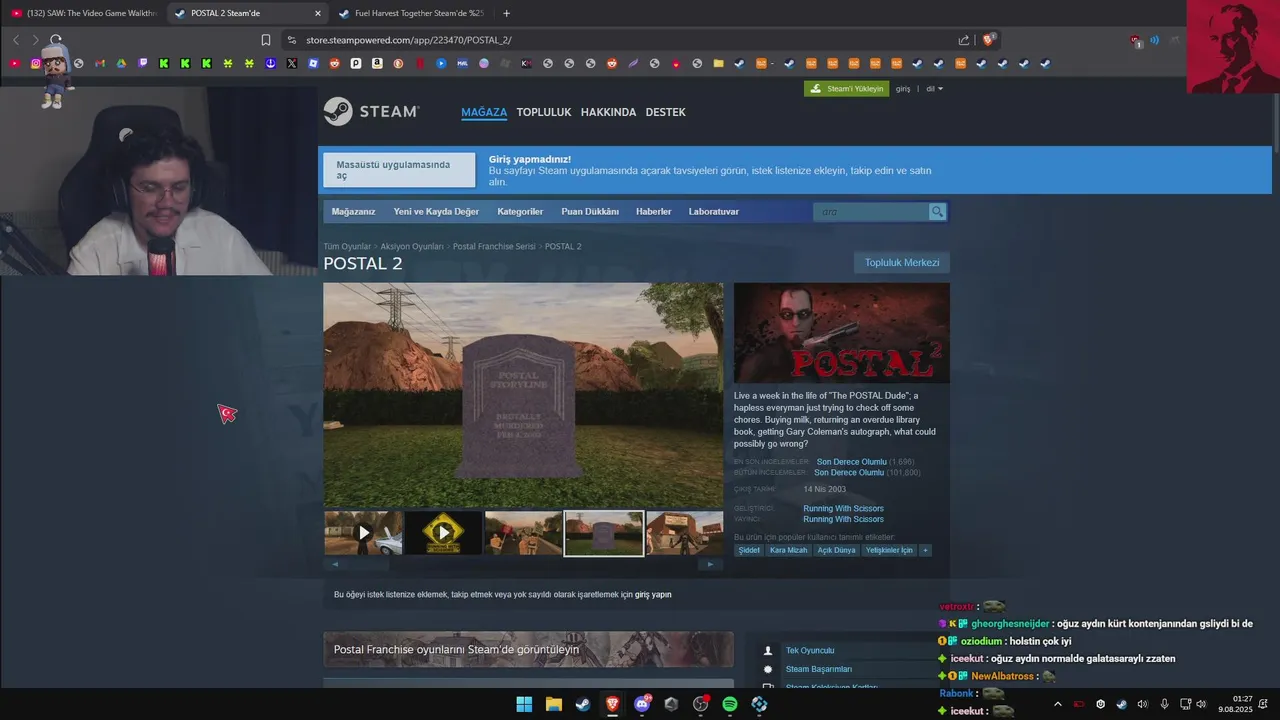Click Postal Franchise Serisi breadcrumb
1280x720 pixels.
pyautogui.click(x=494, y=246)
